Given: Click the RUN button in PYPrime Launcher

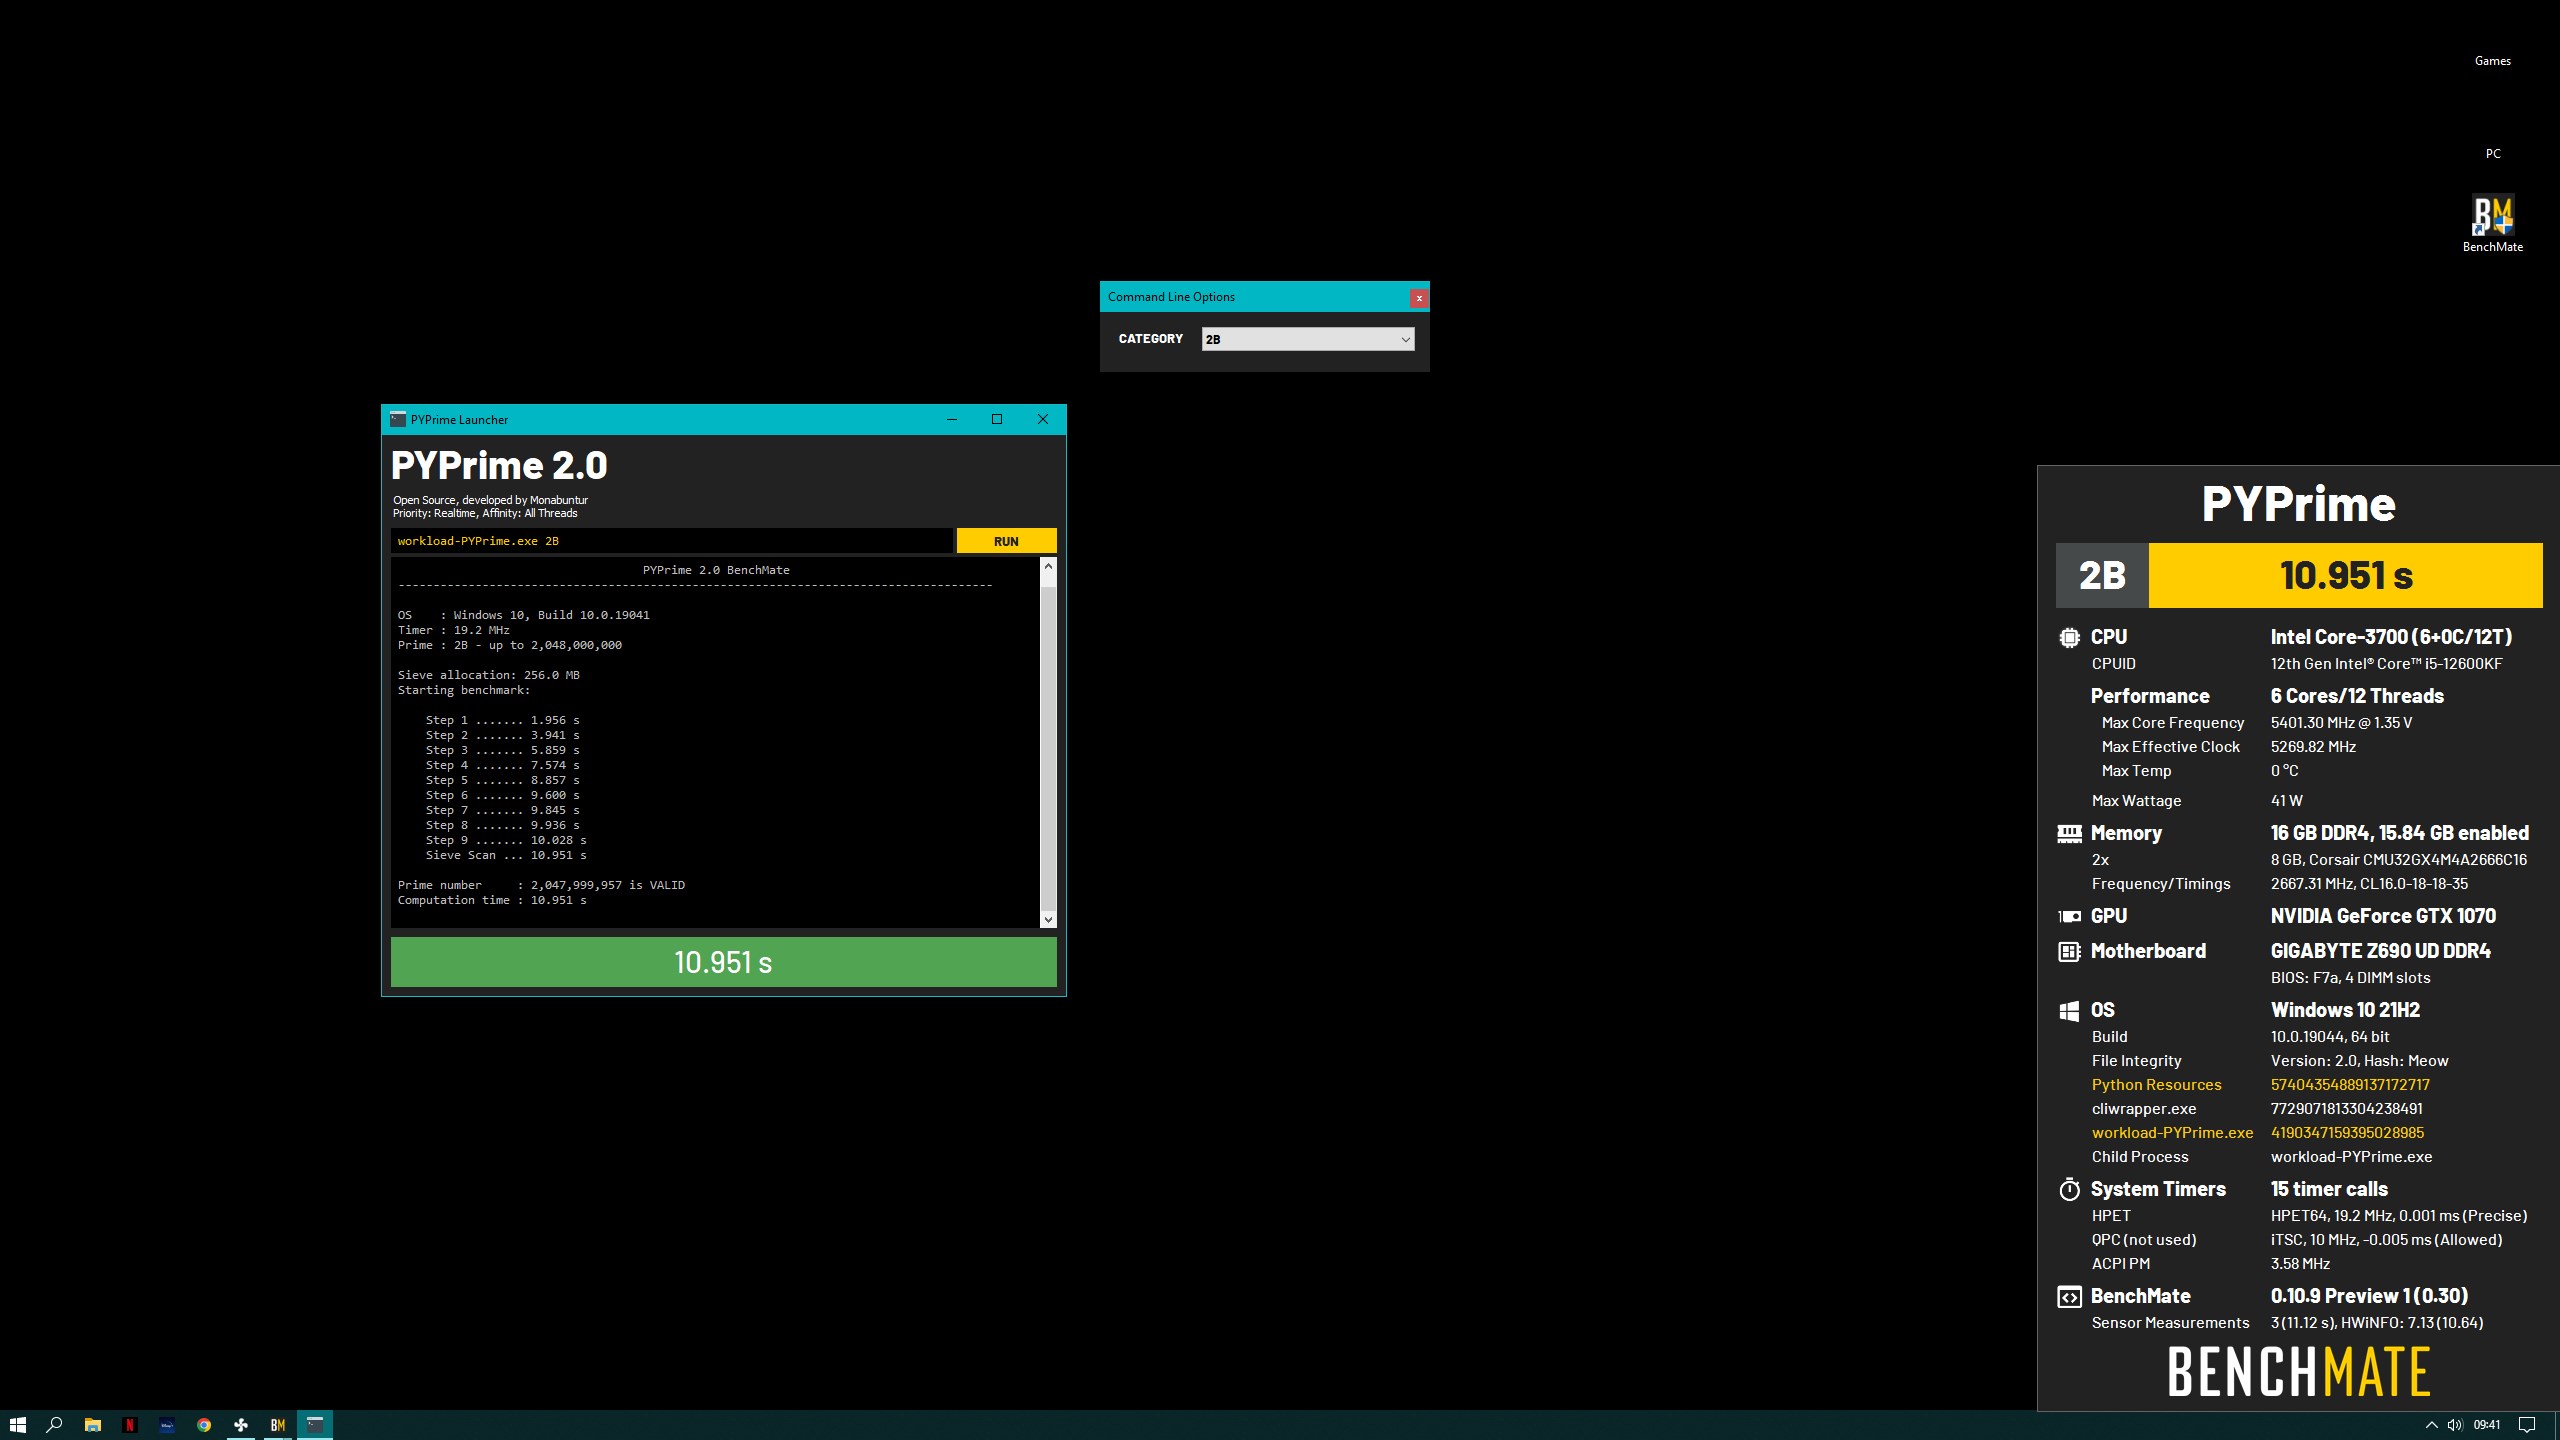Looking at the screenshot, I should point(1006,541).
